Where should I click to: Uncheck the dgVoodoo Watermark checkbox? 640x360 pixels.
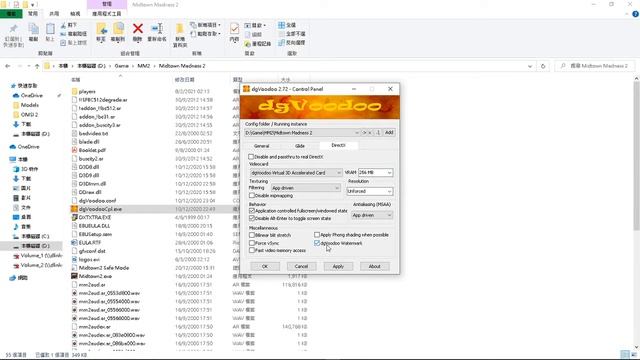(317, 243)
